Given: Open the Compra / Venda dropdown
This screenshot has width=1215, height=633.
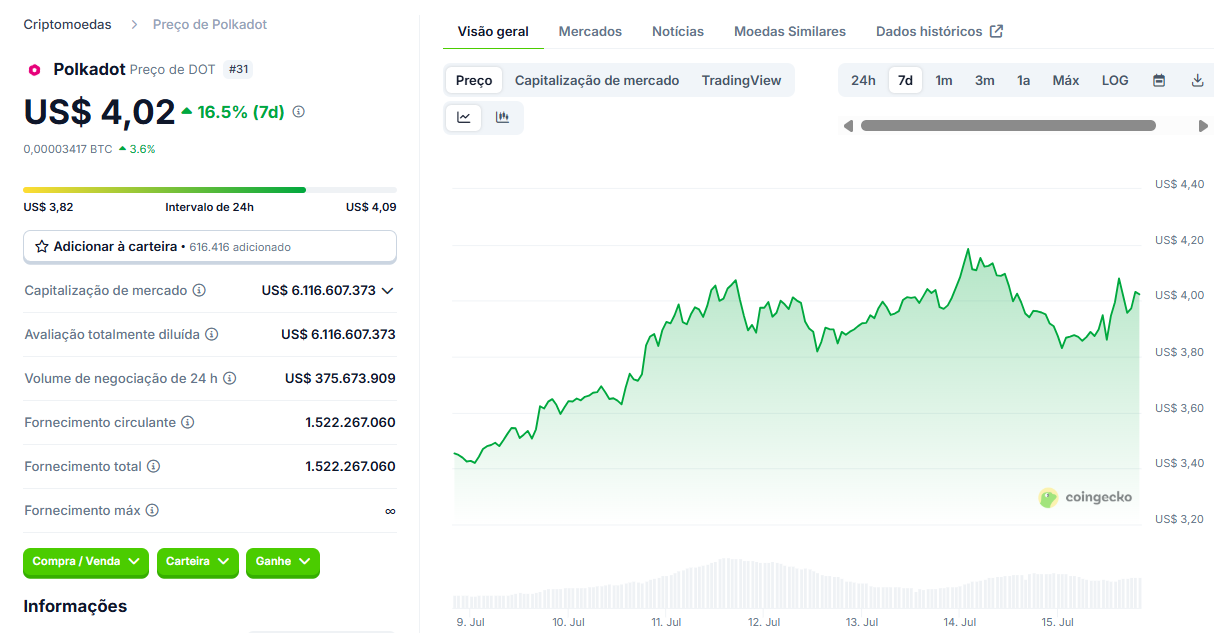Looking at the screenshot, I should [86, 562].
